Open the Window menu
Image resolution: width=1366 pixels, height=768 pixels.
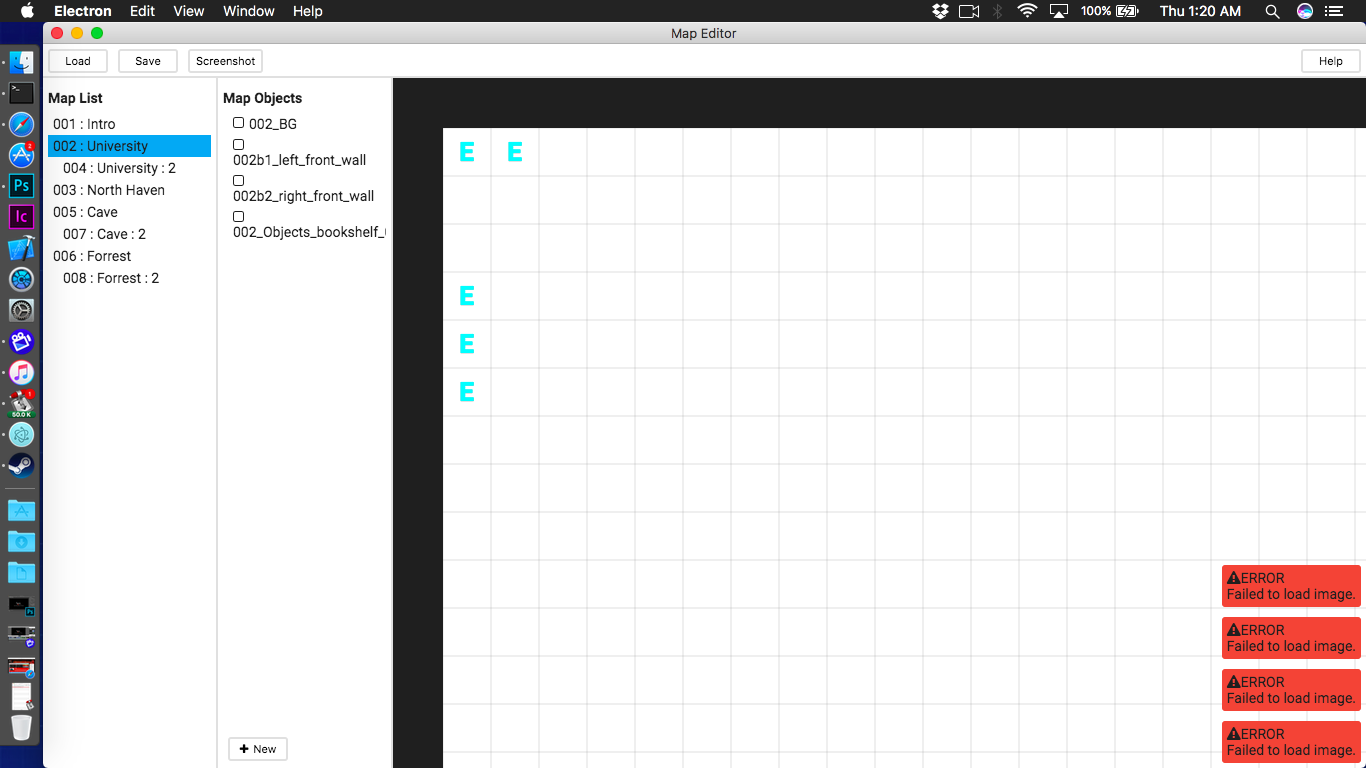click(249, 11)
